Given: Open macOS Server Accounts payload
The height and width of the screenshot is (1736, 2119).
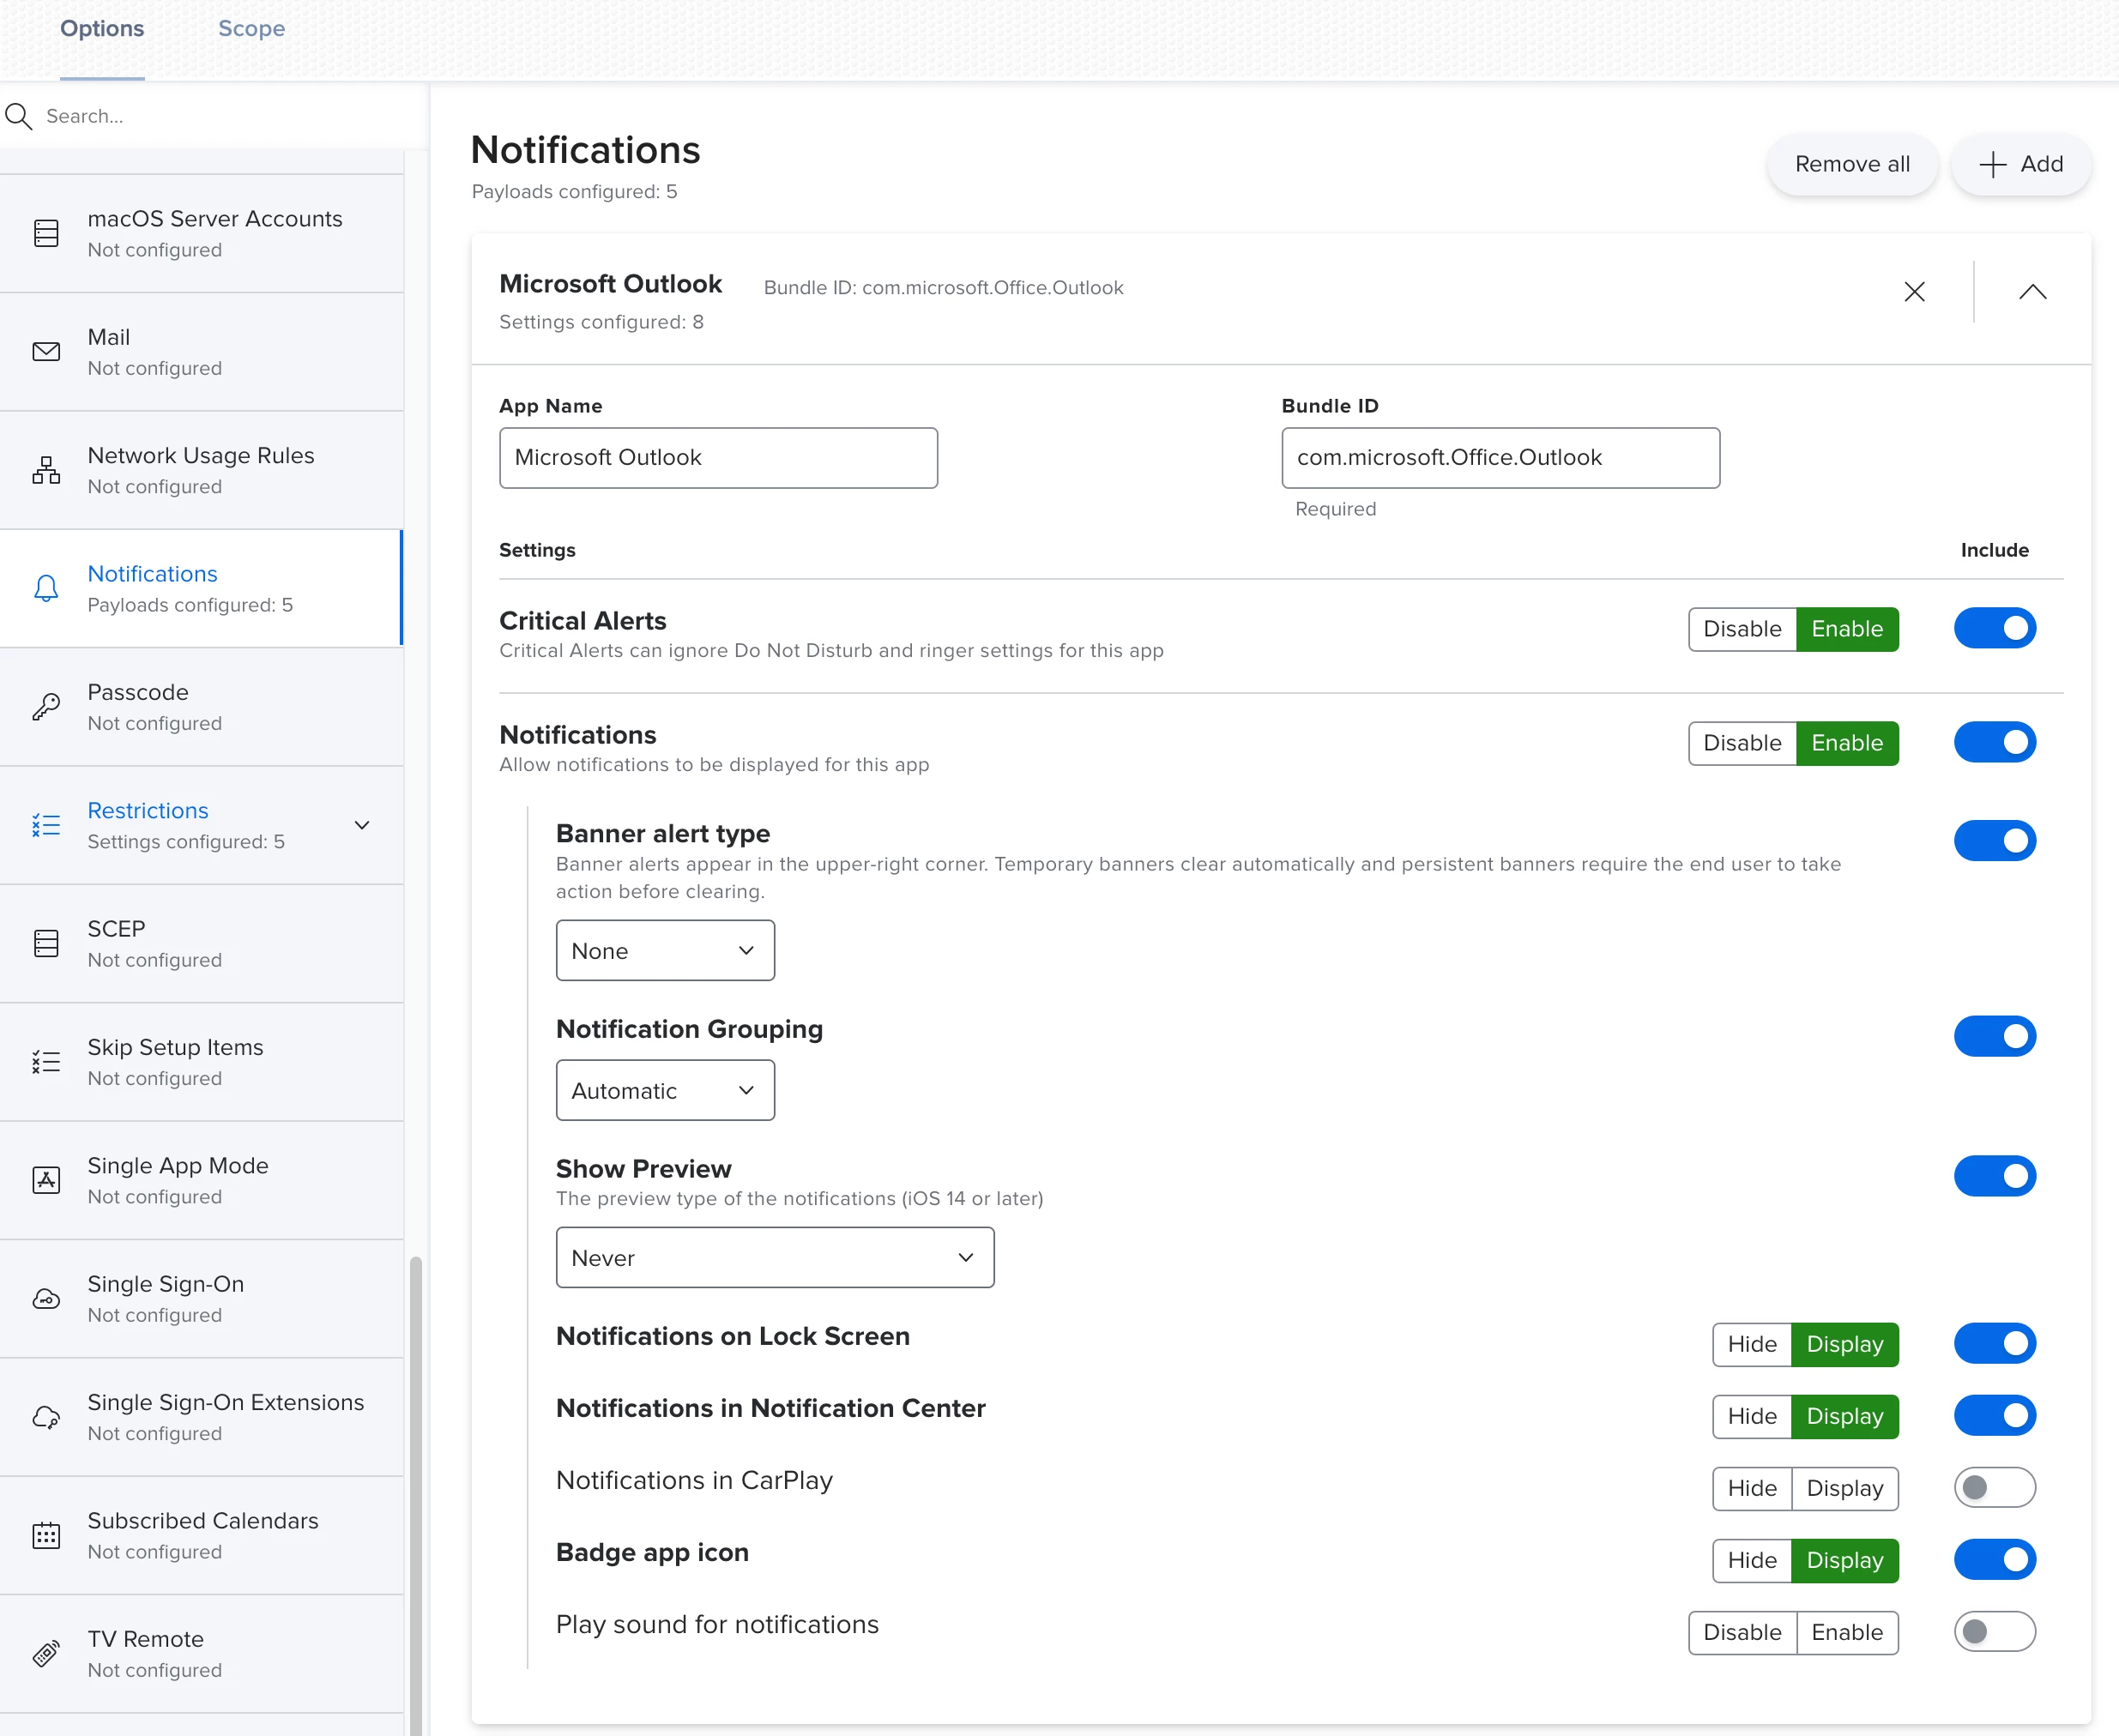Looking at the screenshot, I should pos(201,233).
